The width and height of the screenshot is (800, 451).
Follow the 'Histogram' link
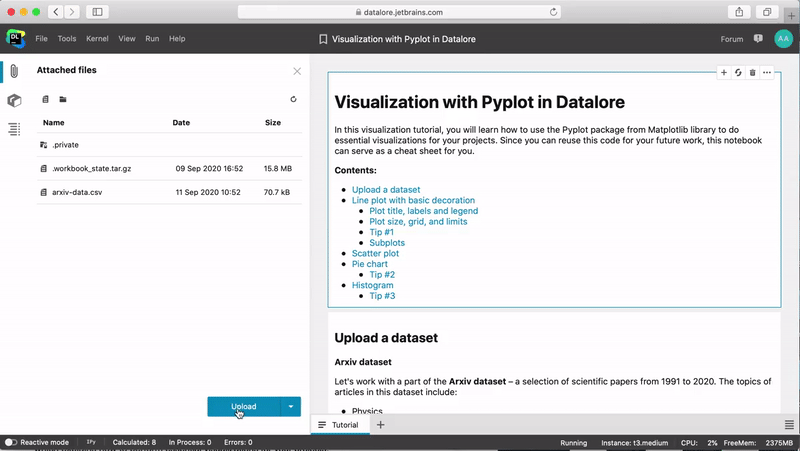[x=372, y=285]
